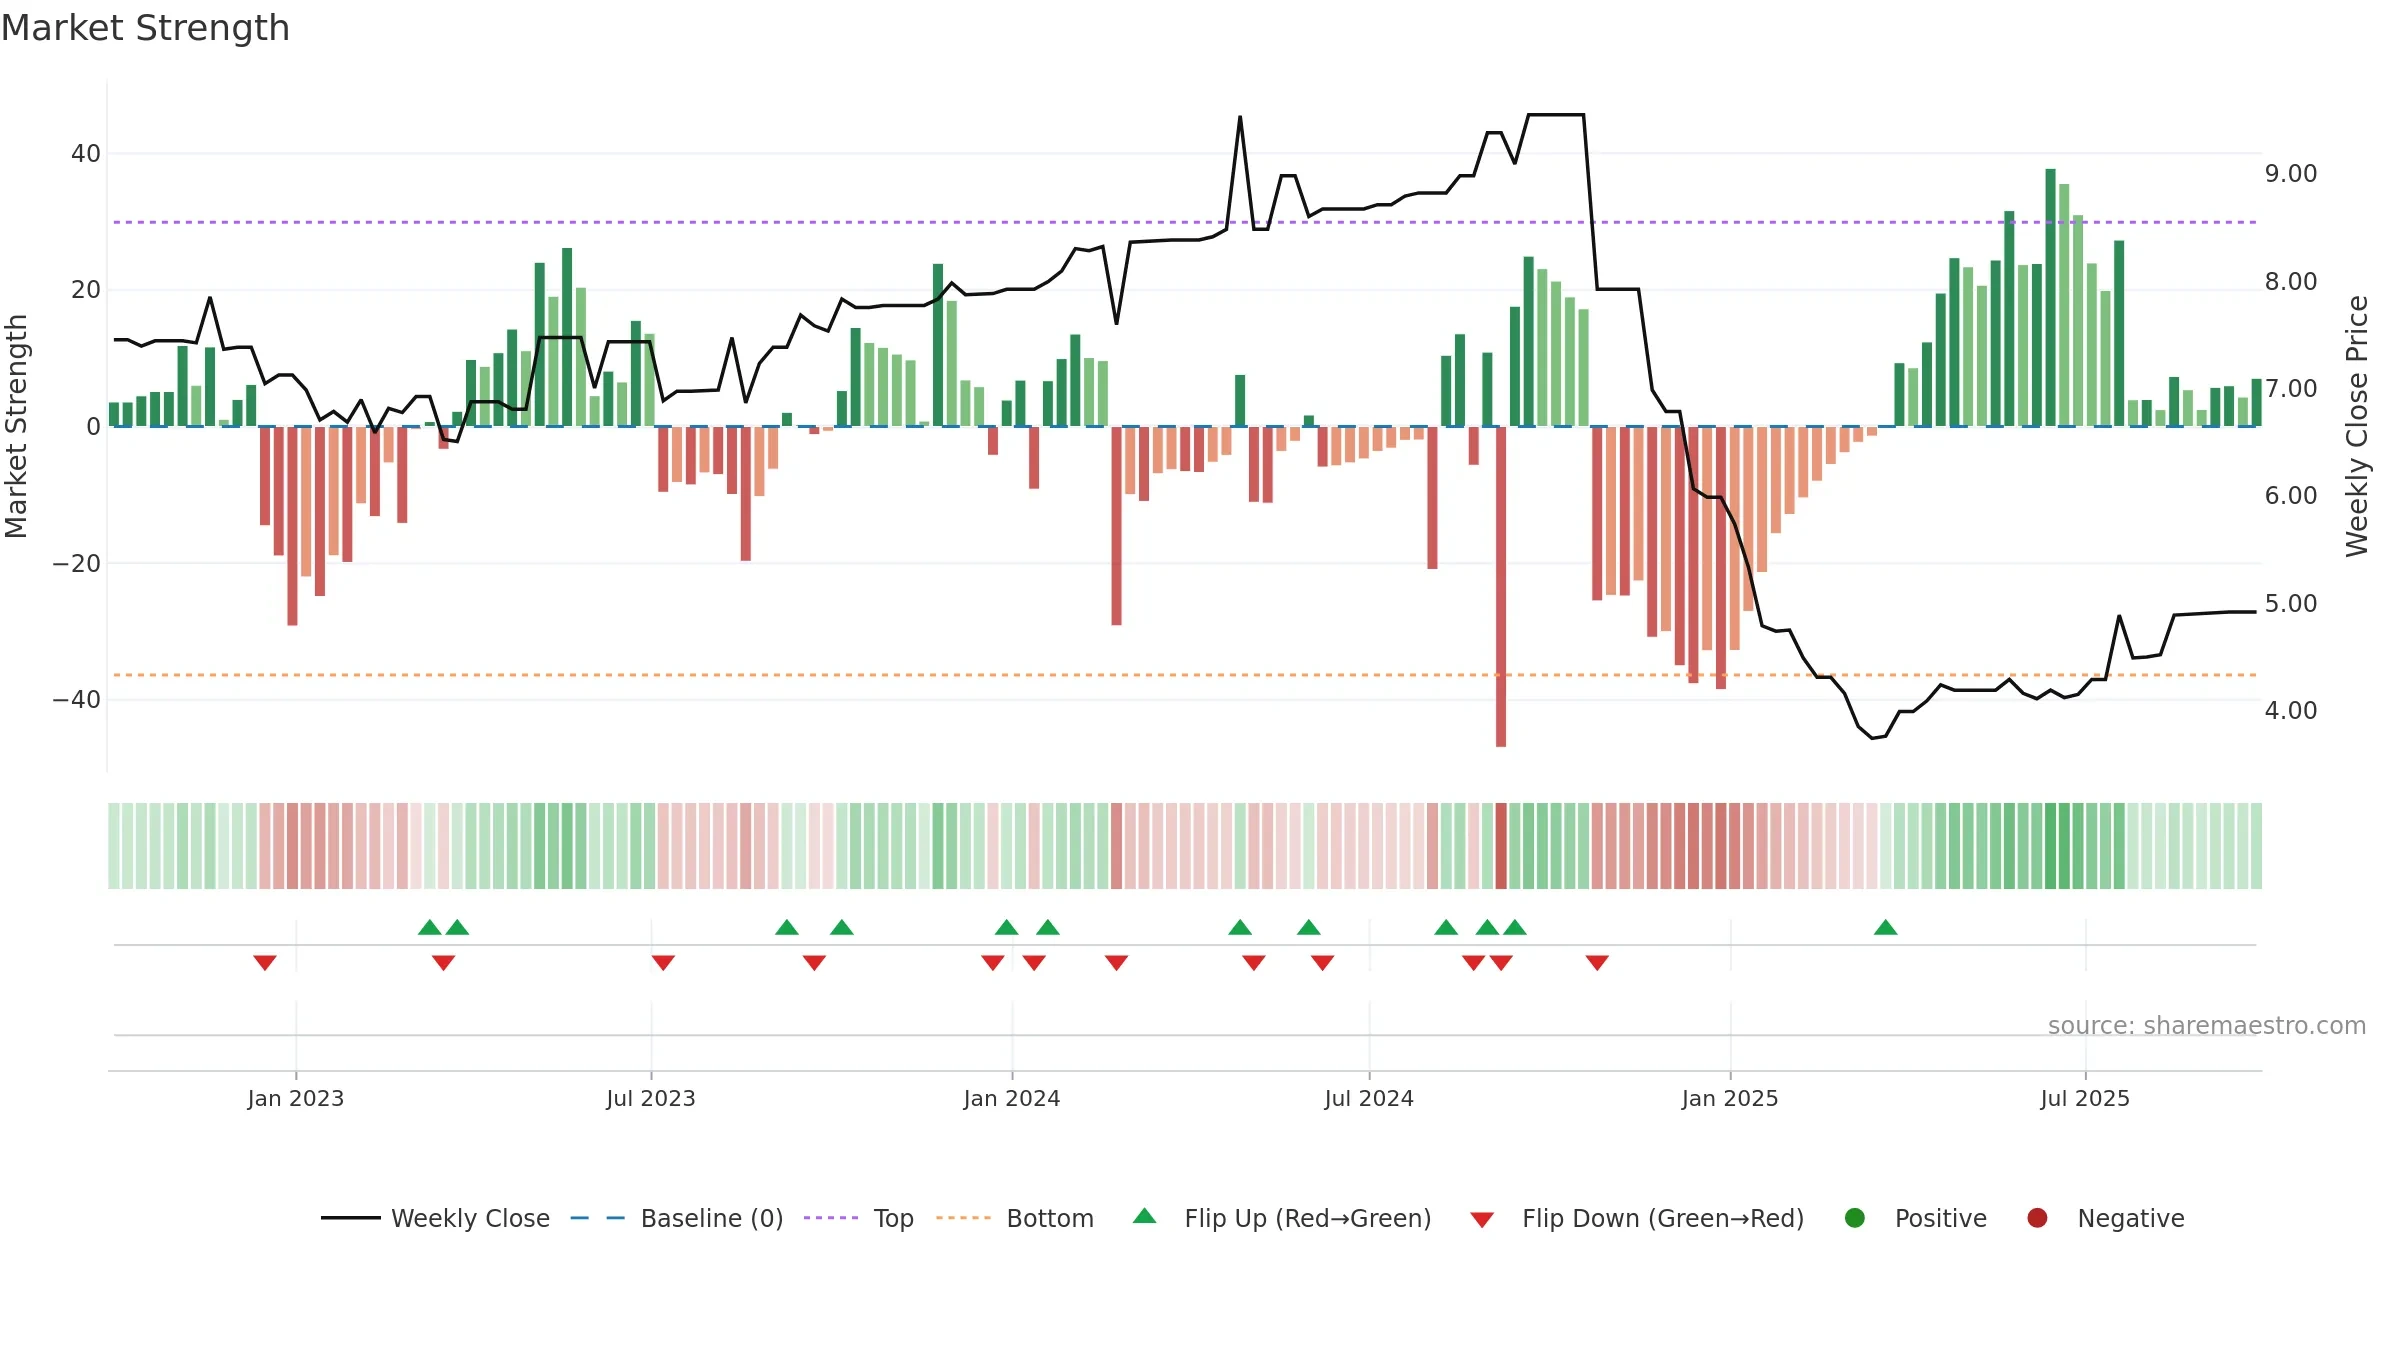
Task: Toggle the Positive legend entry
Action: pos(1915,1218)
